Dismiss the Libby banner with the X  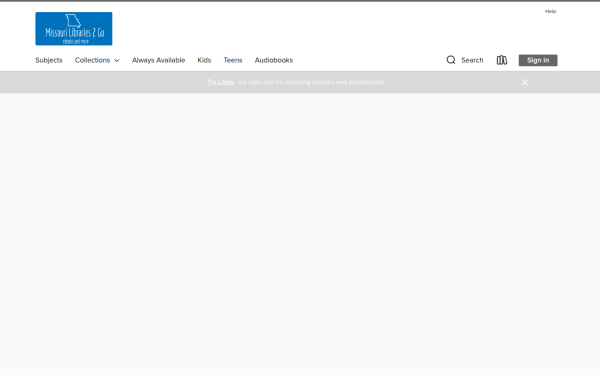tap(525, 82)
